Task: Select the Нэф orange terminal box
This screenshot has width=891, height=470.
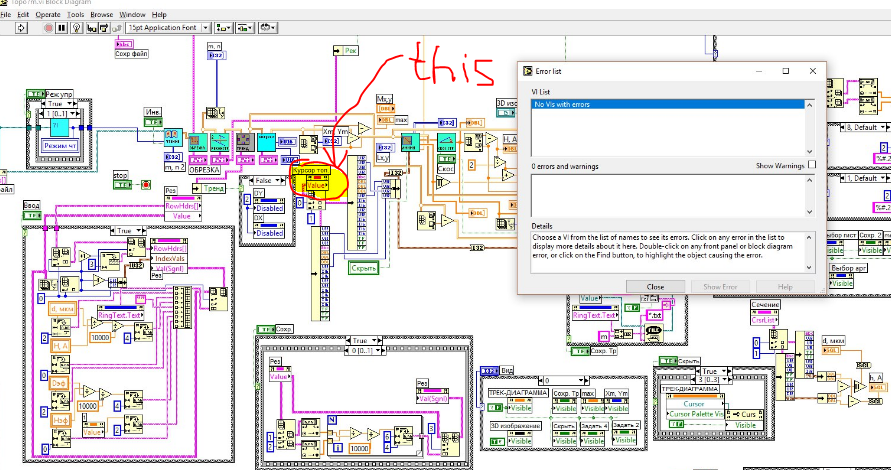Action: pos(60,419)
